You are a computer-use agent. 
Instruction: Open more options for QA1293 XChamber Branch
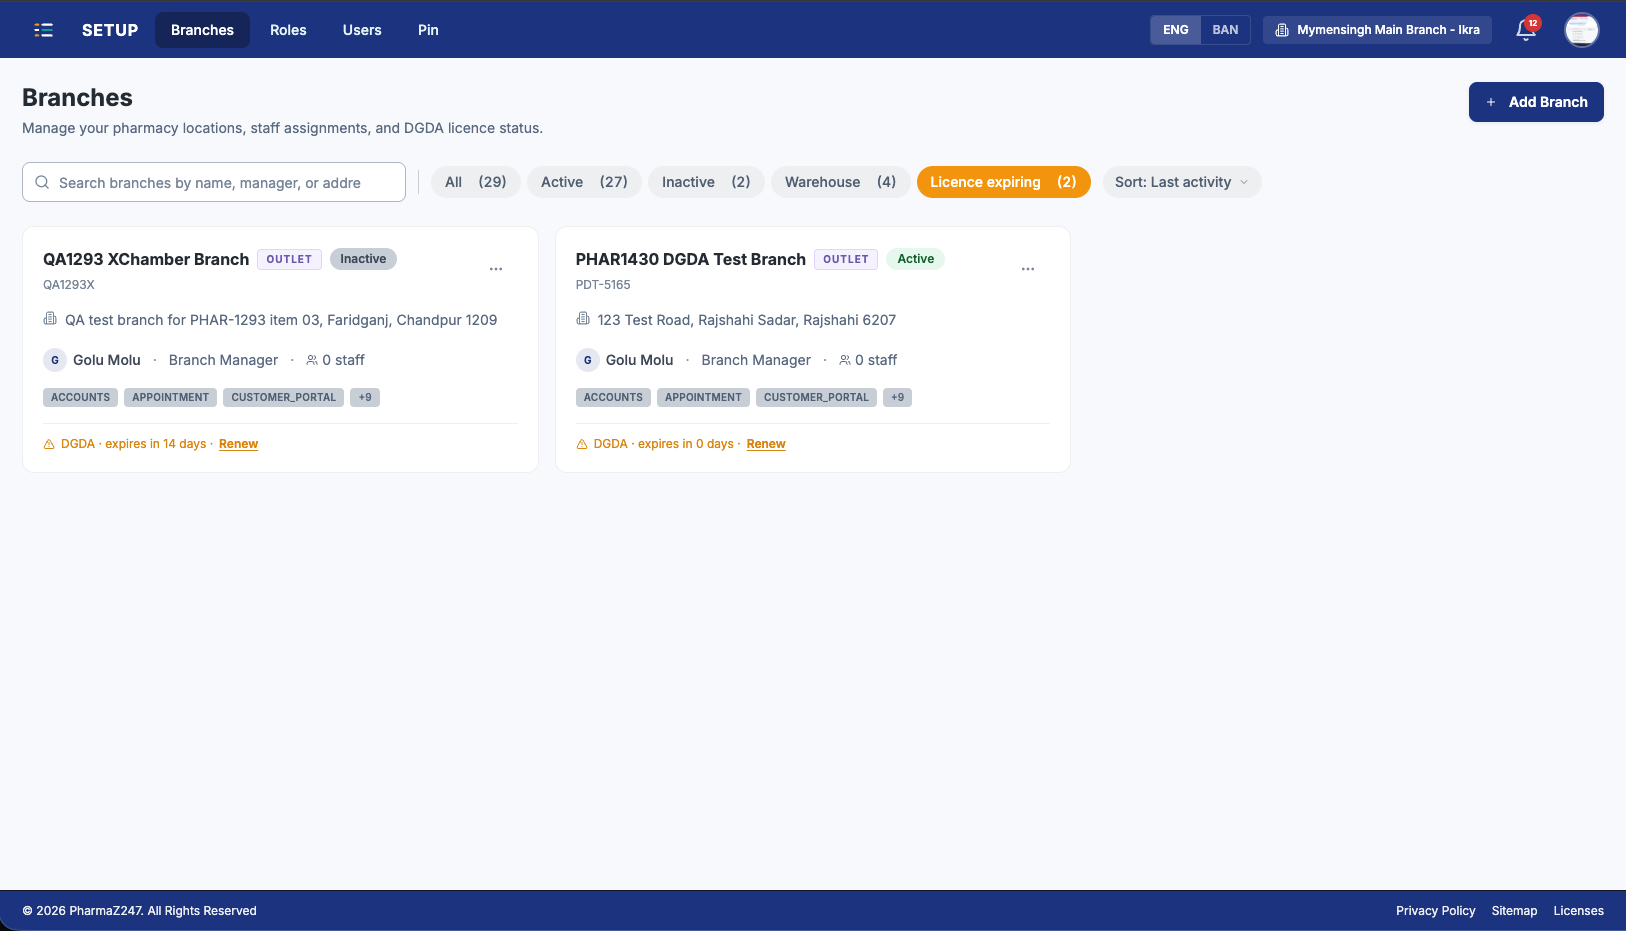(496, 269)
